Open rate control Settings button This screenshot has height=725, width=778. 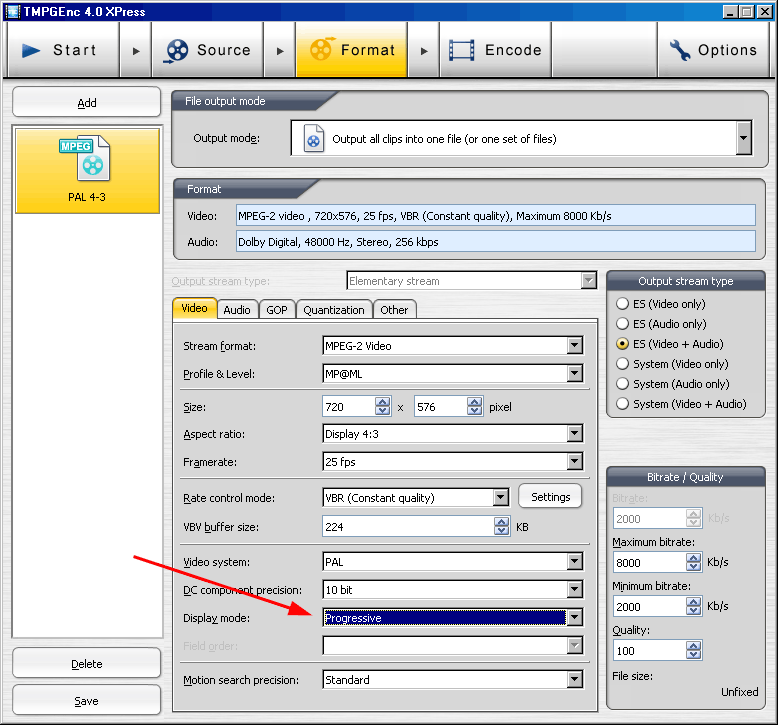tap(550, 497)
